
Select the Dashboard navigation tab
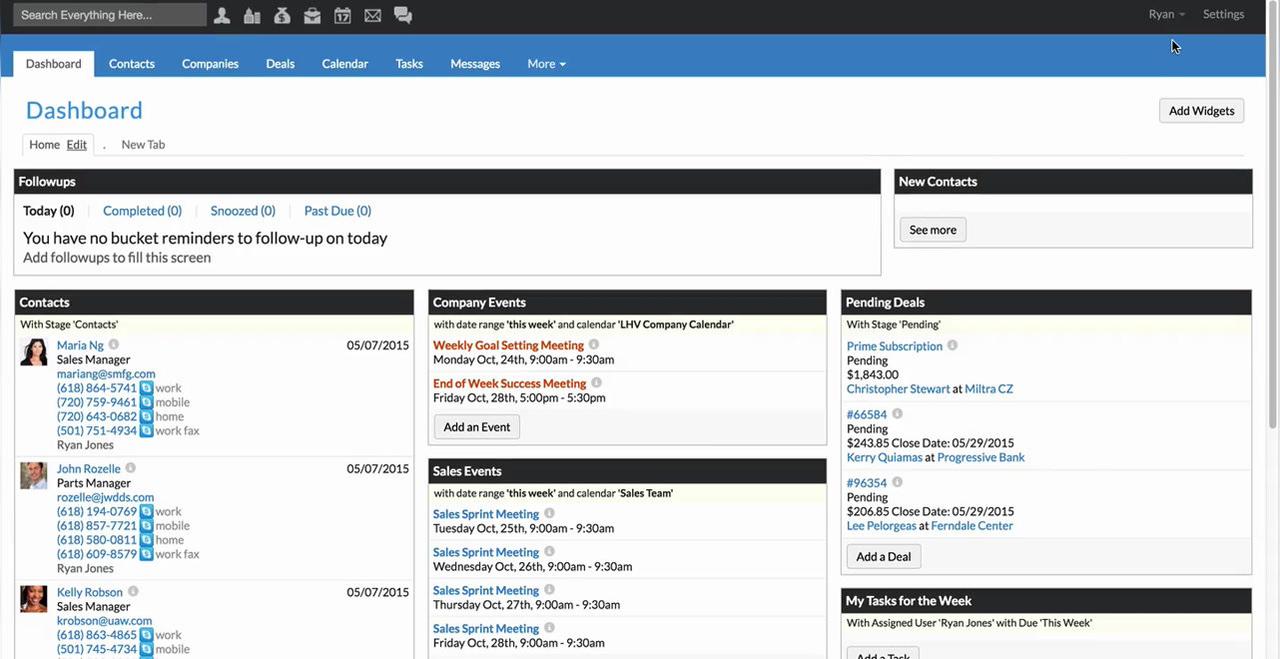click(x=54, y=64)
